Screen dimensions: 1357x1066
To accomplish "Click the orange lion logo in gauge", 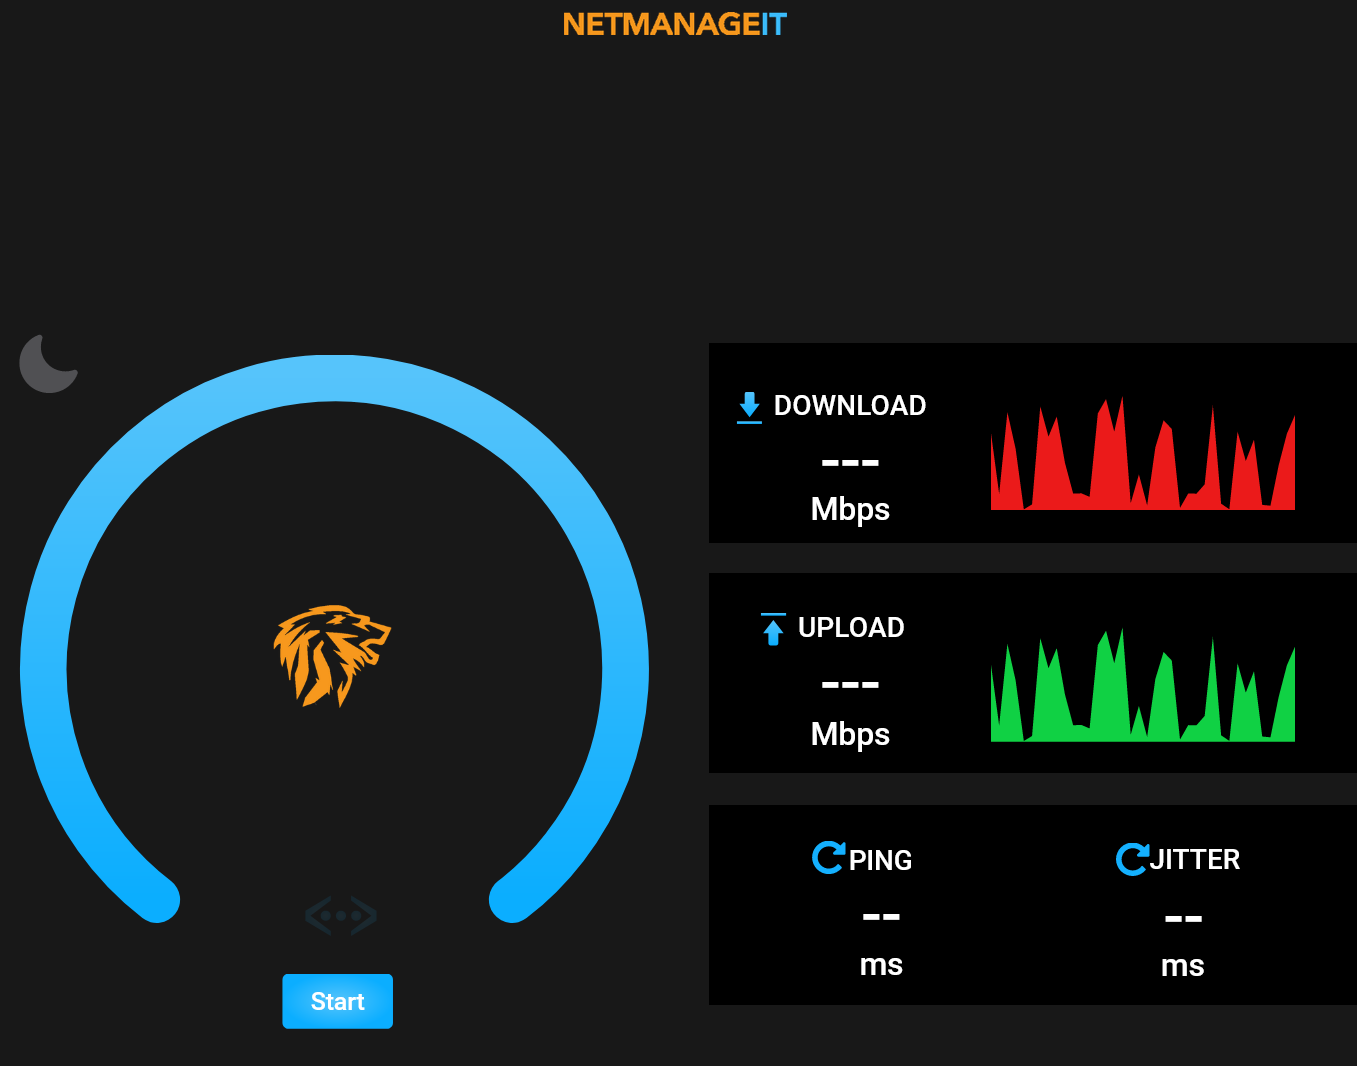I will click(x=332, y=655).
